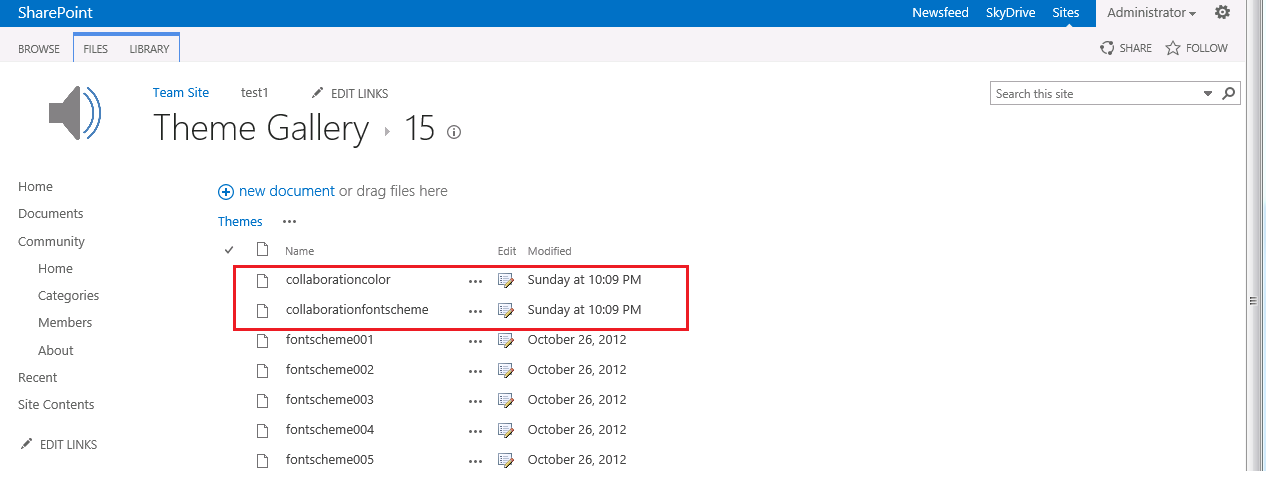Viewport: 1266px width, 478px height.
Task: Click the search magnifier icon
Action: tap(1229, 93)
